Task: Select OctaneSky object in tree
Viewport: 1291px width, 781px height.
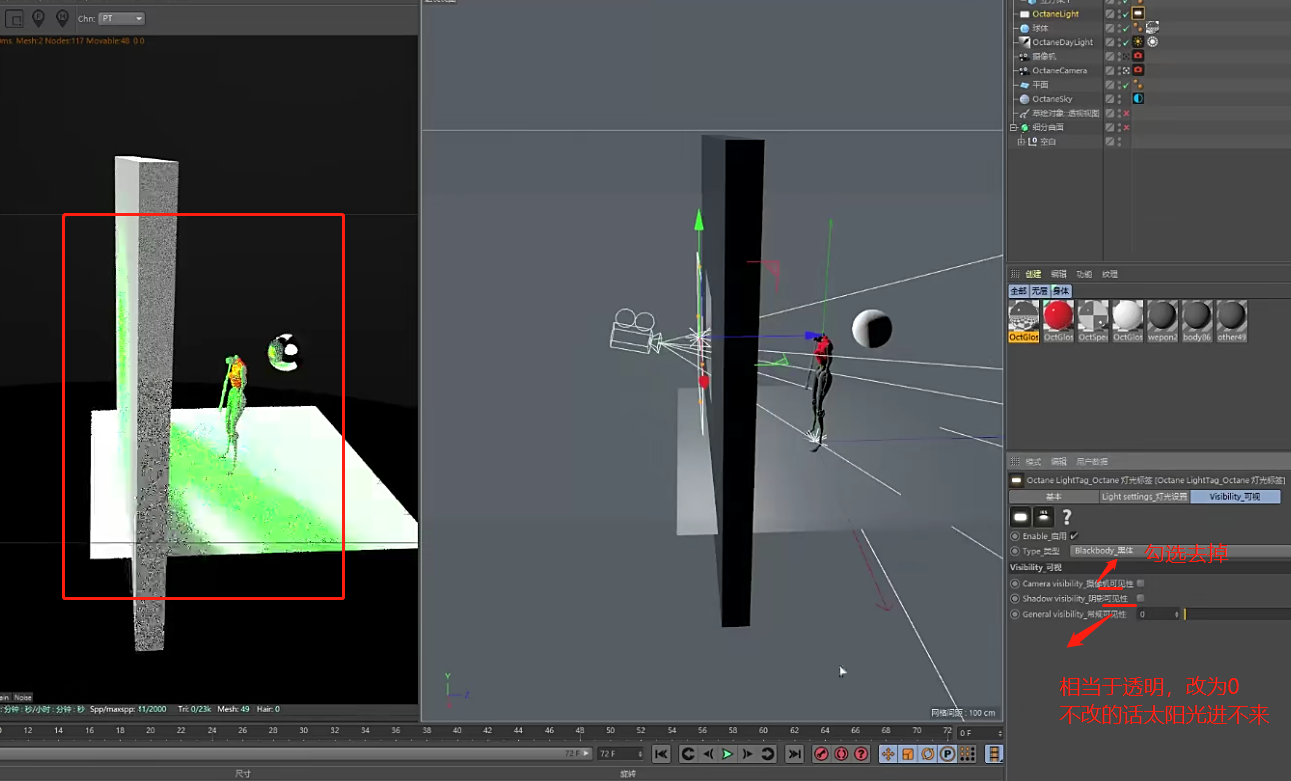Action: [1052, 99]
